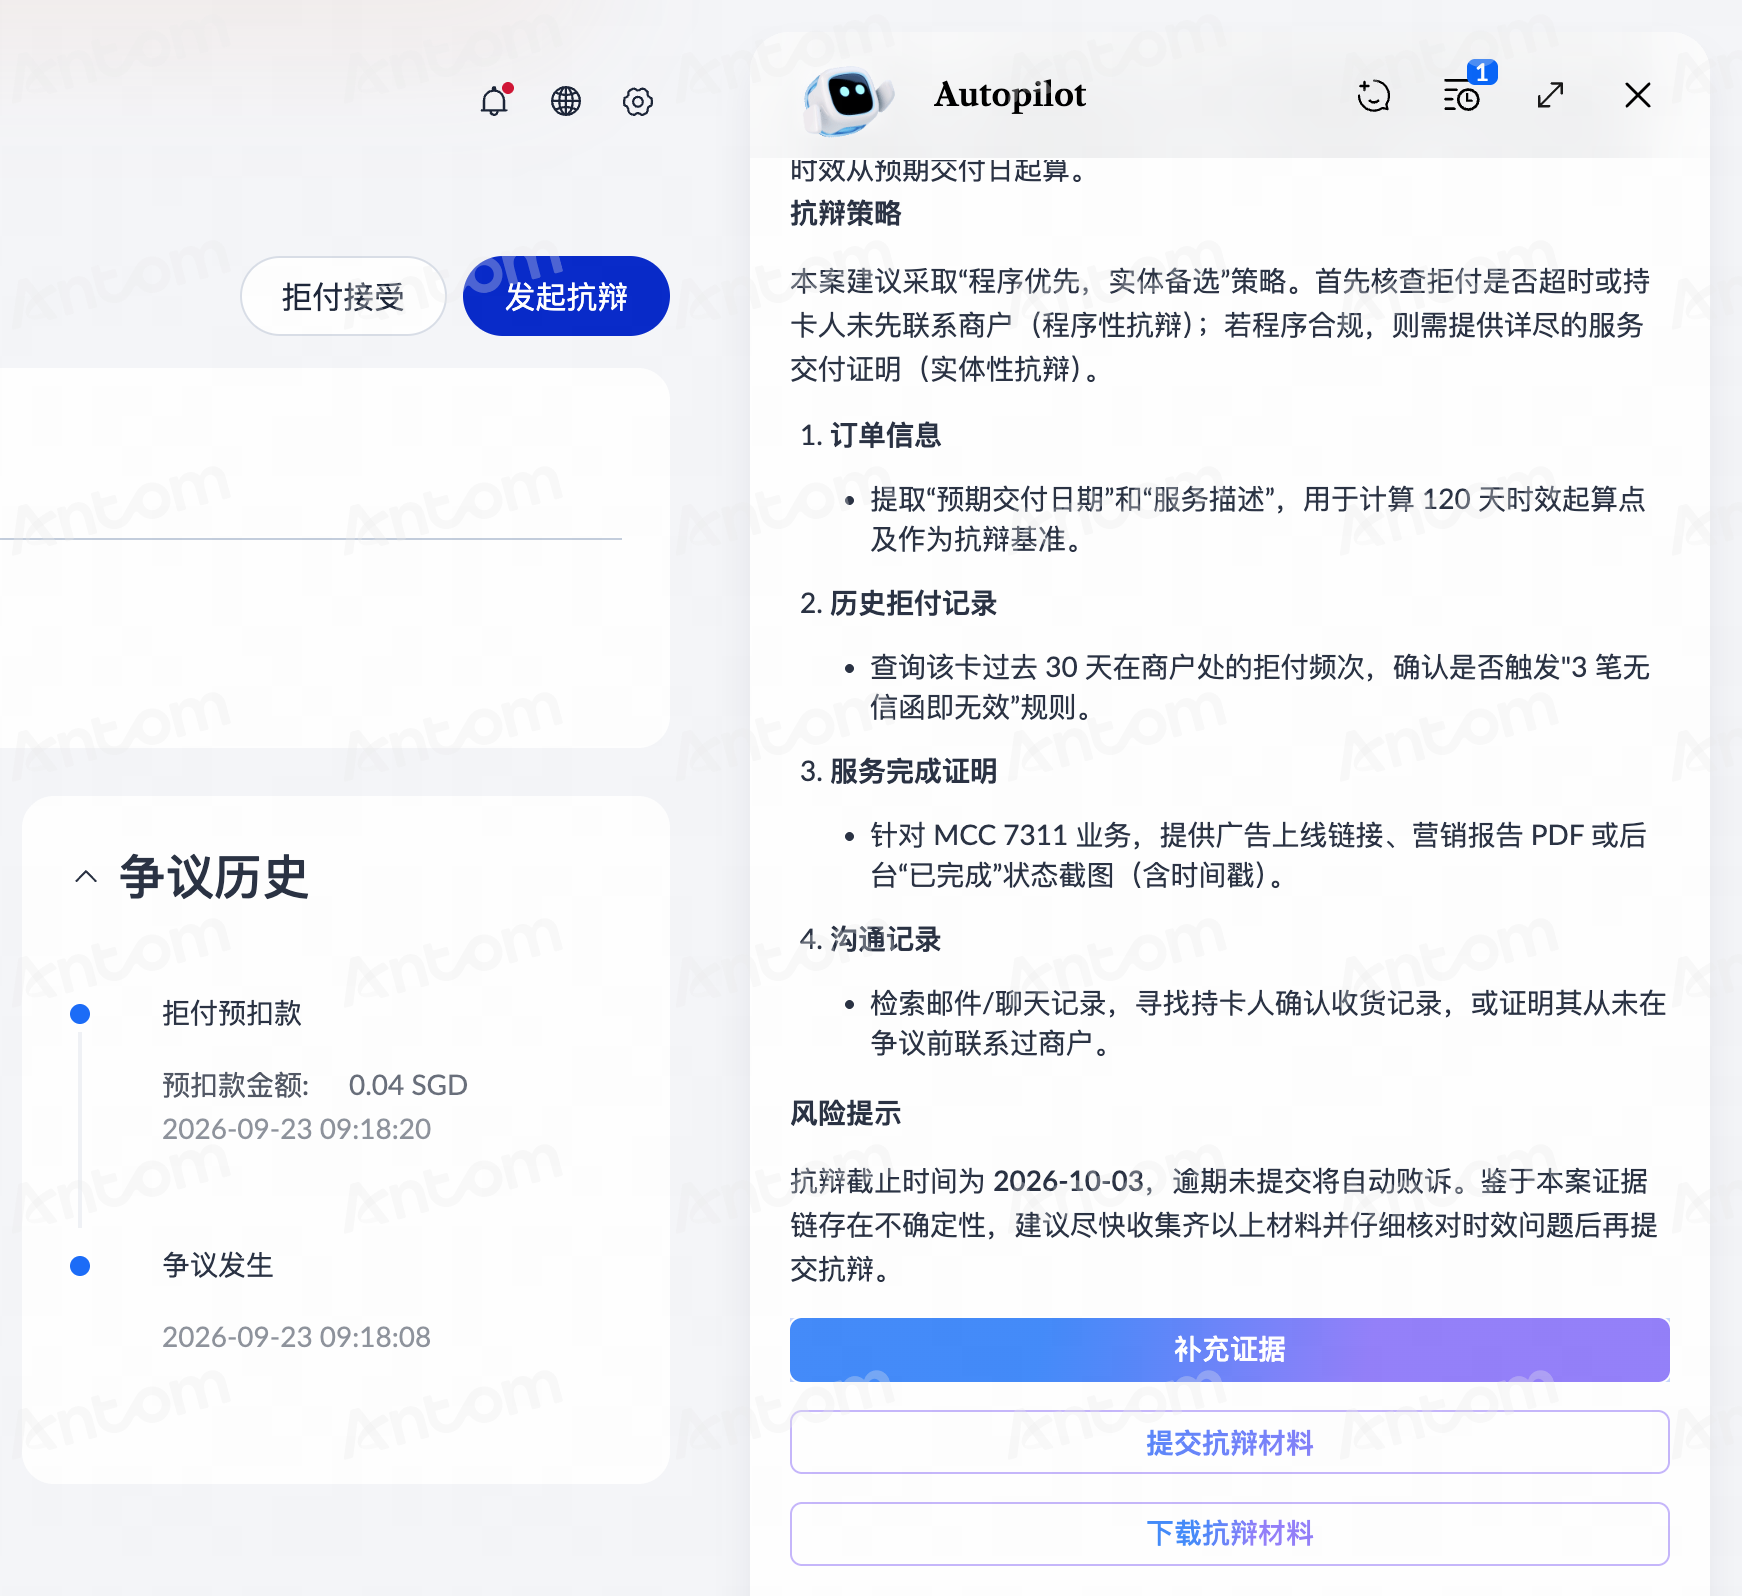1742x1596 pixels.
Task: Click the 提交抗辩材料 button
Action: pos(1229,1442)
